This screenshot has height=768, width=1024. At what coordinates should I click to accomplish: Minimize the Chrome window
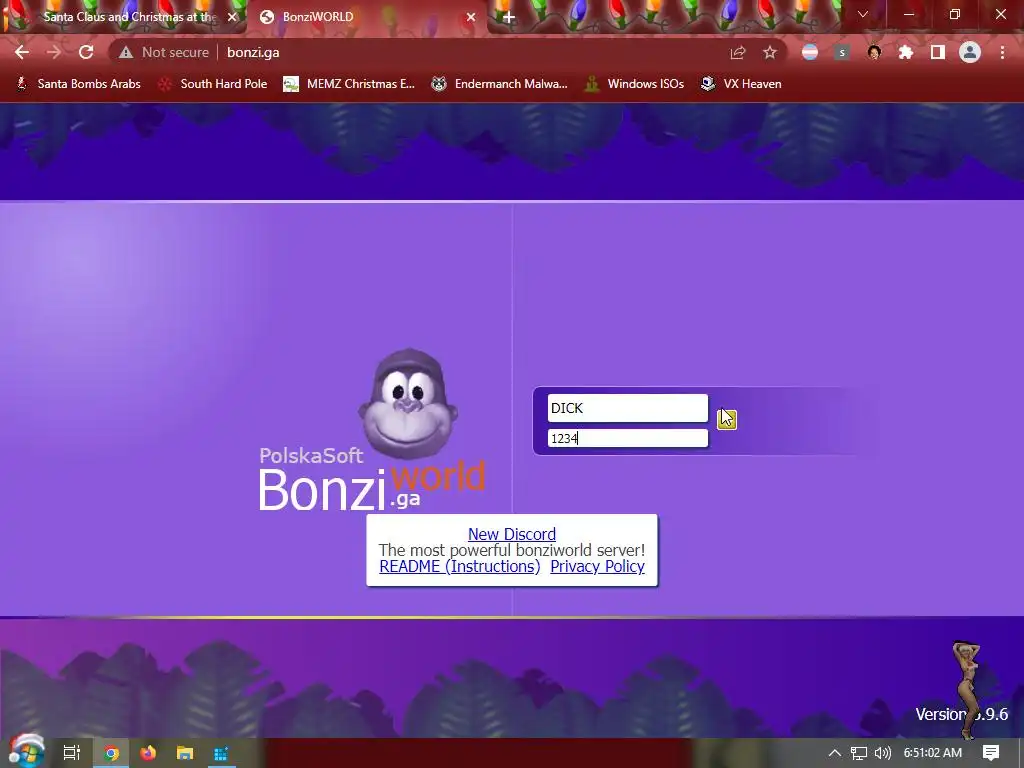[908, 14]
